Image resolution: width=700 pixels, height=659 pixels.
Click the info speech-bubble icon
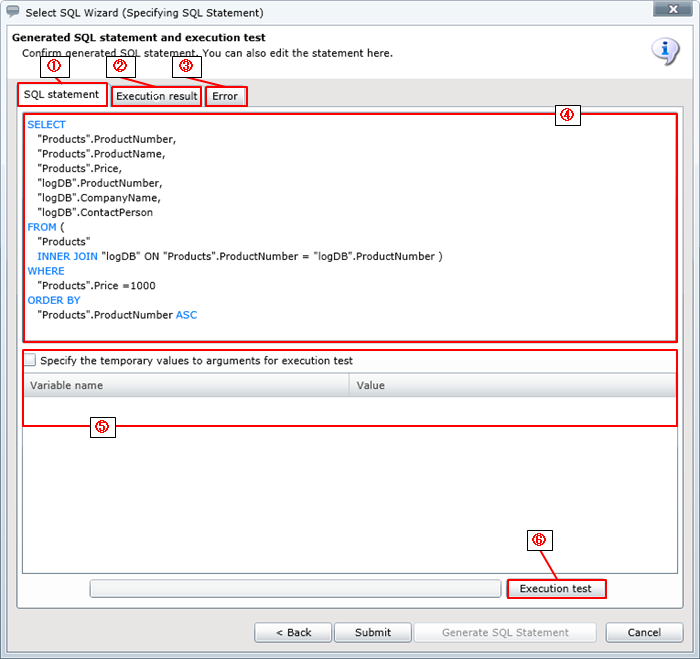click(x=665, y=51)
